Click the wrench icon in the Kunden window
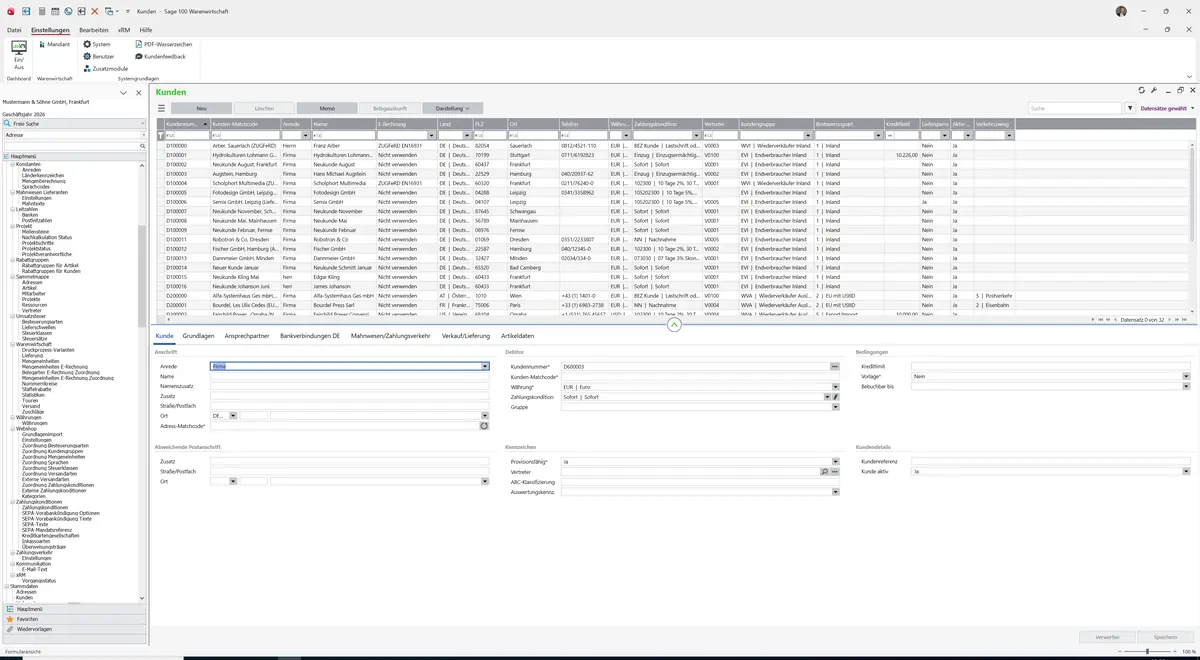The image size is (1200, 660). [x=1154, y=90]
